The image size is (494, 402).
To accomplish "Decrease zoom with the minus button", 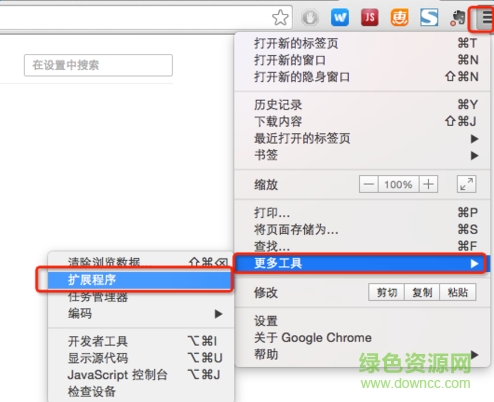I will 369,184.
